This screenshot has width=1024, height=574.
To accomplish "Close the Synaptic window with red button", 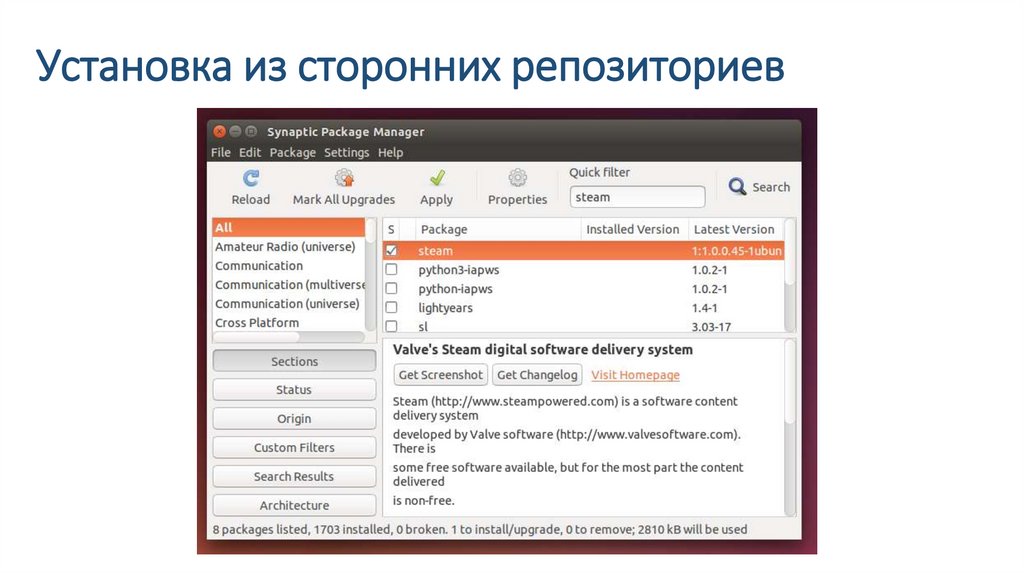I will (219, 132).
